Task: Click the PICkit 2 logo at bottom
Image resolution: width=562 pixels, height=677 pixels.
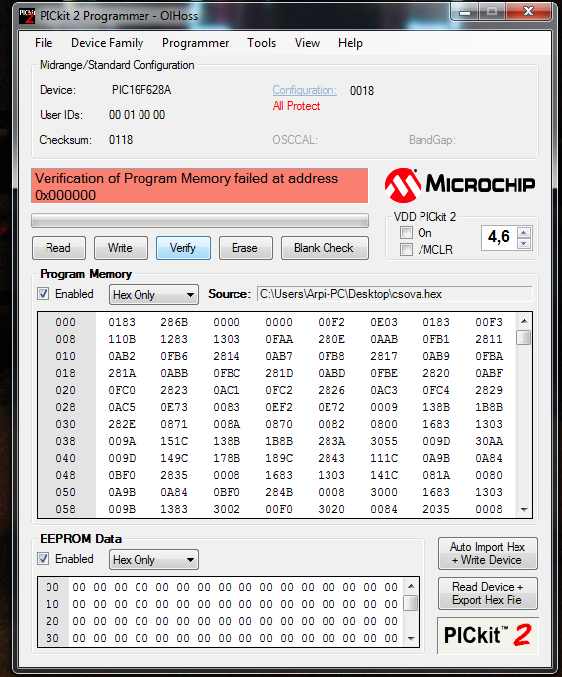Action: click(488, 635)
